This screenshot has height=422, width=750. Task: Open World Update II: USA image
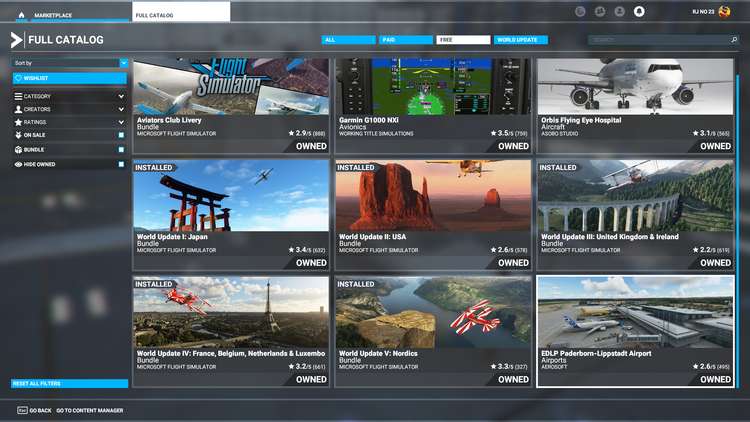[x=433, y=196]
